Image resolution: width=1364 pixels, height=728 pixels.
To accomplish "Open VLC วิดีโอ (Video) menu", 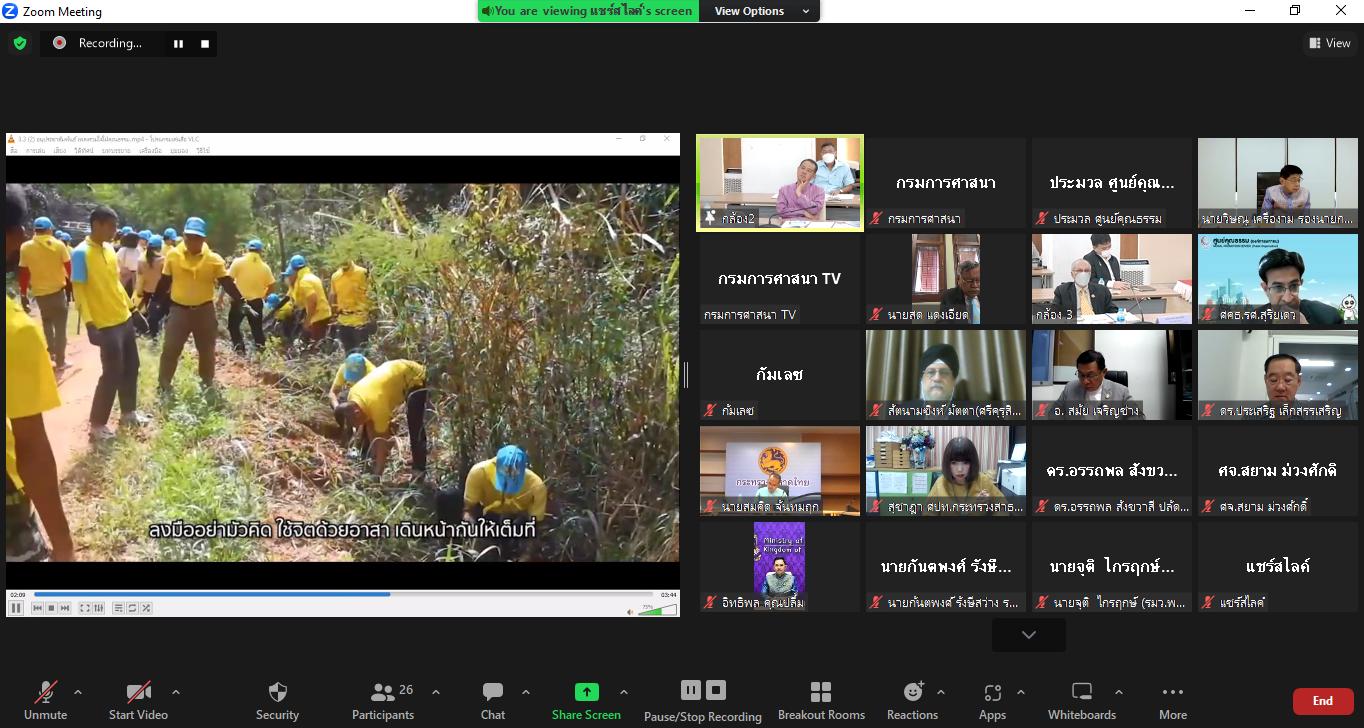I will (x=84, y=150).
